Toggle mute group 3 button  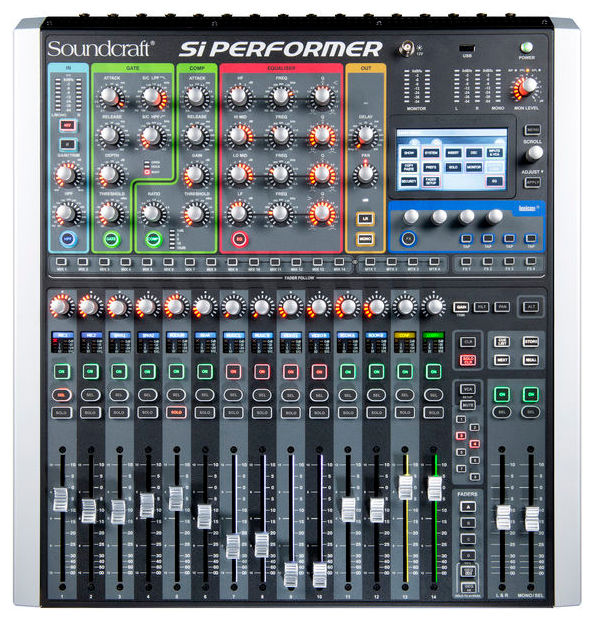[461, 436]
